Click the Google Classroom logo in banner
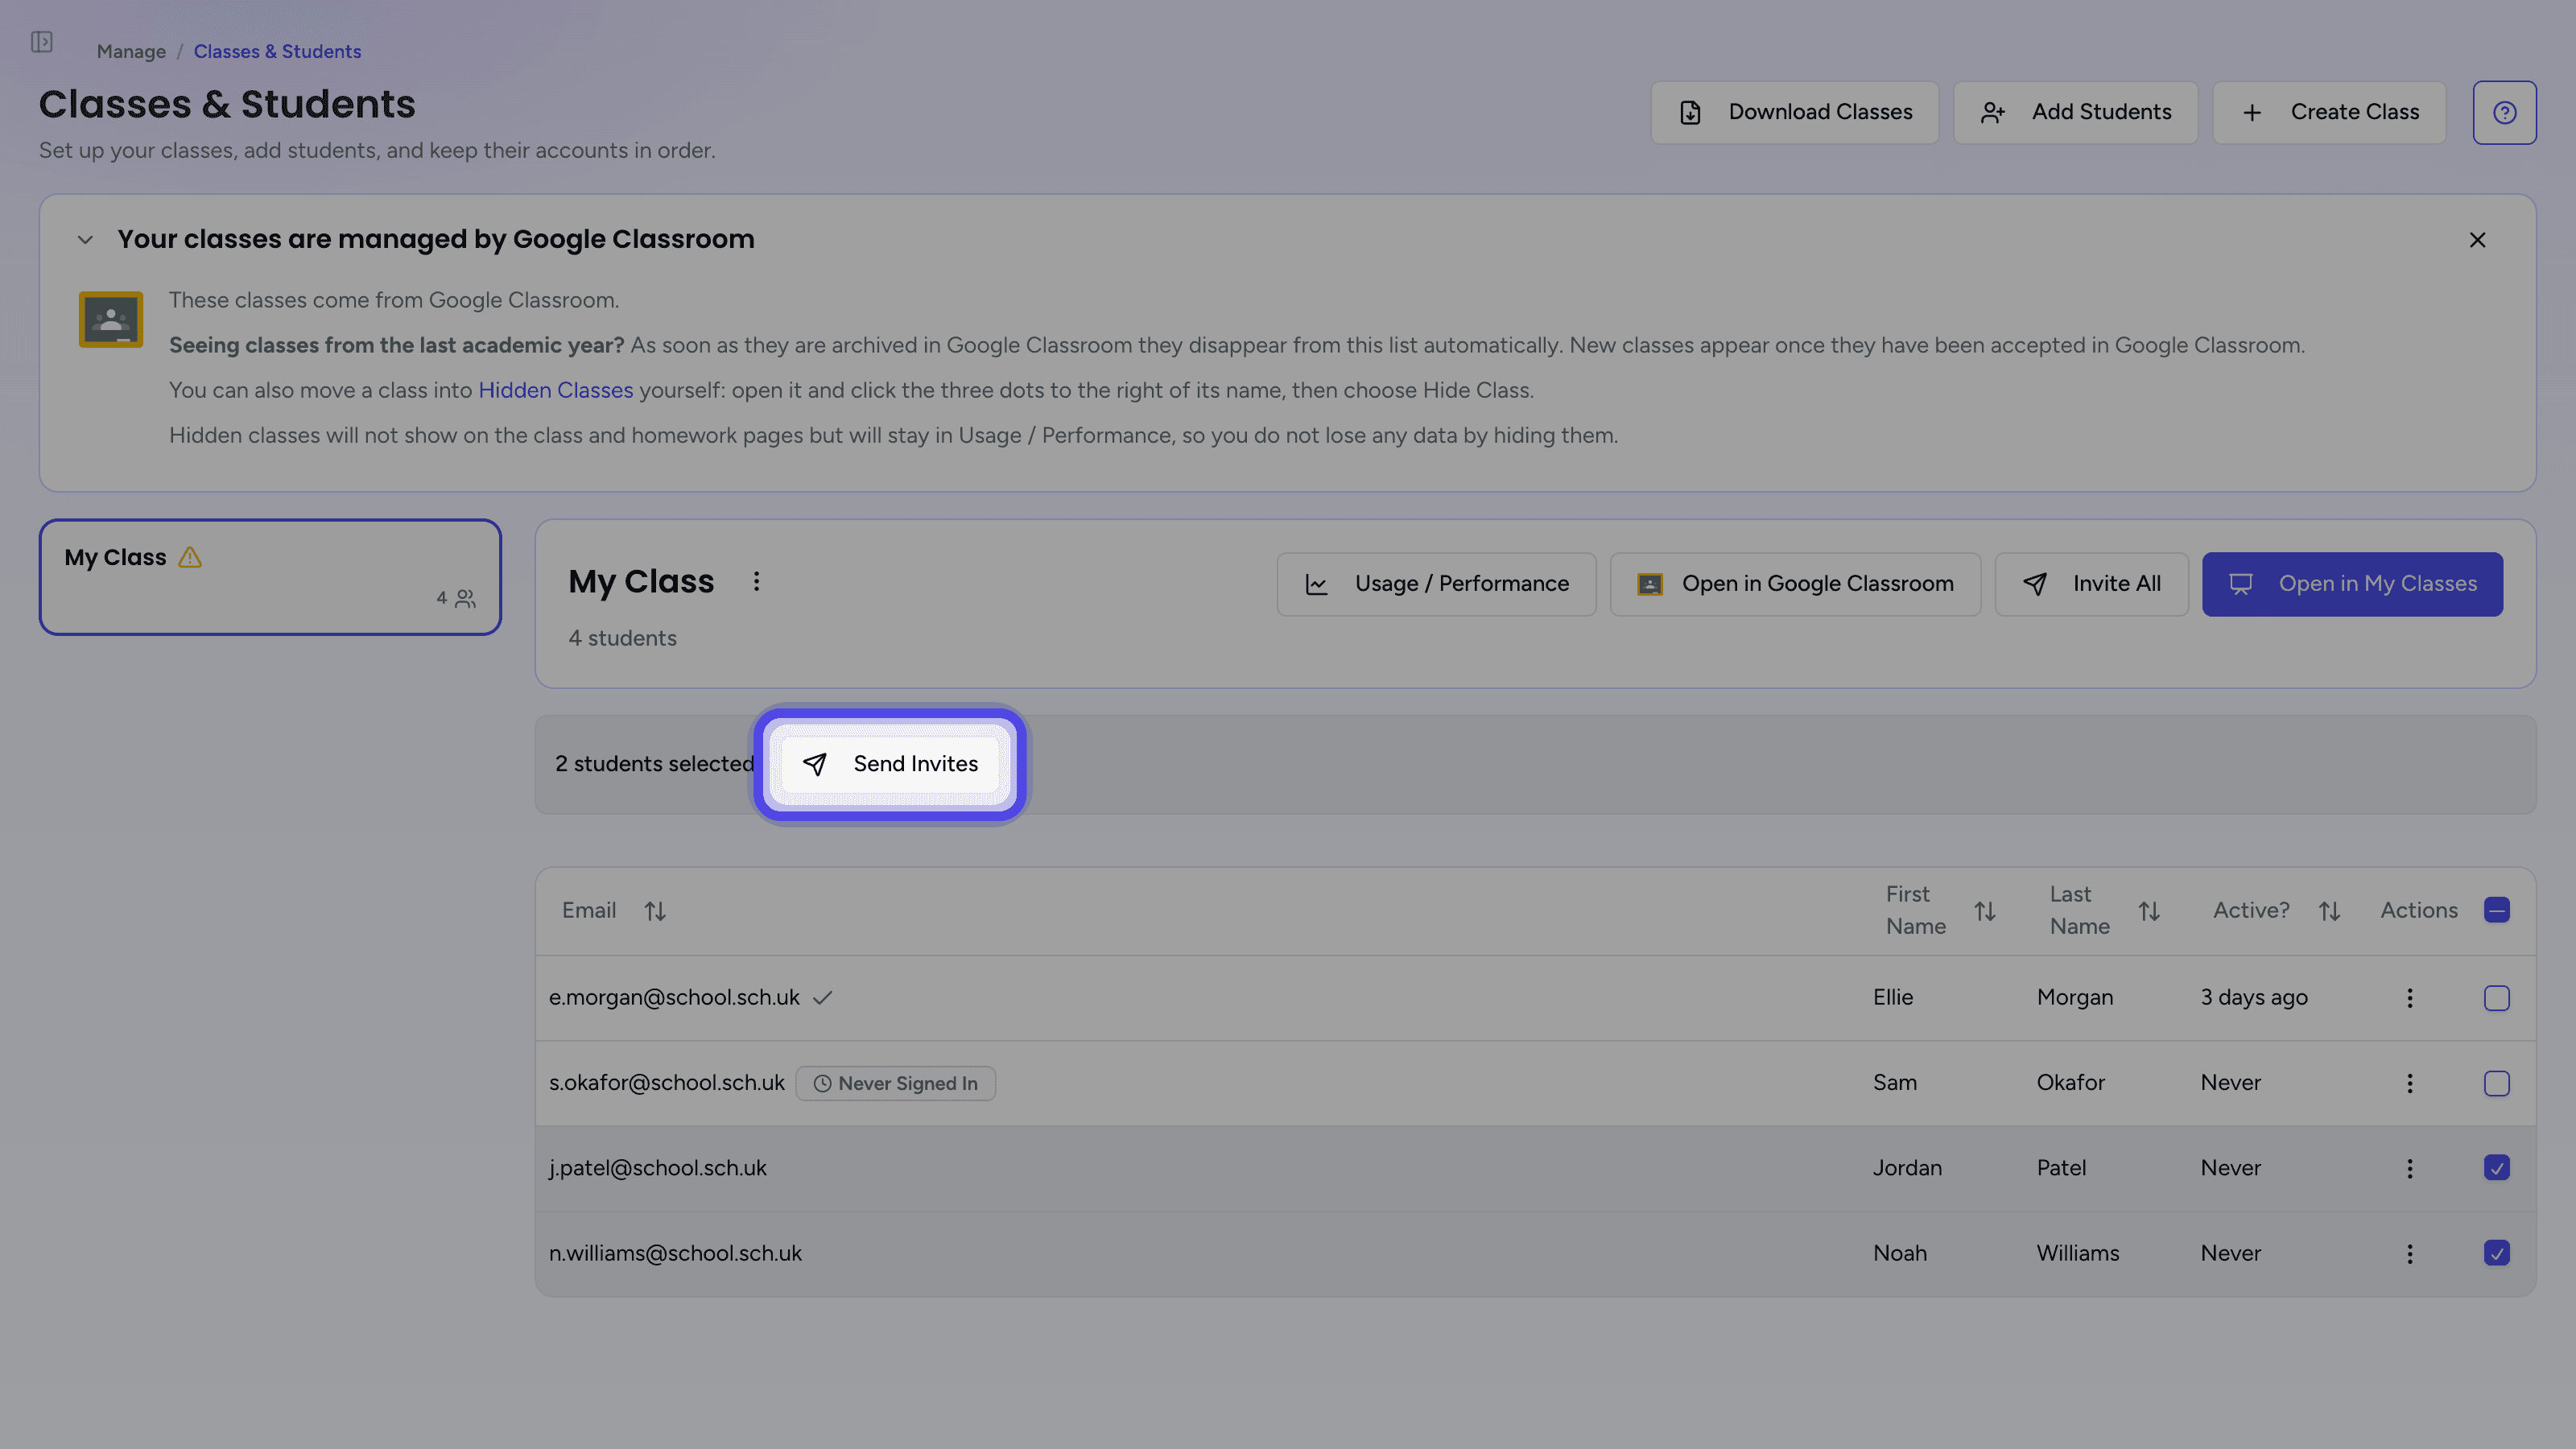Screen dimensions: 2576x1449 tap(110, 319)
